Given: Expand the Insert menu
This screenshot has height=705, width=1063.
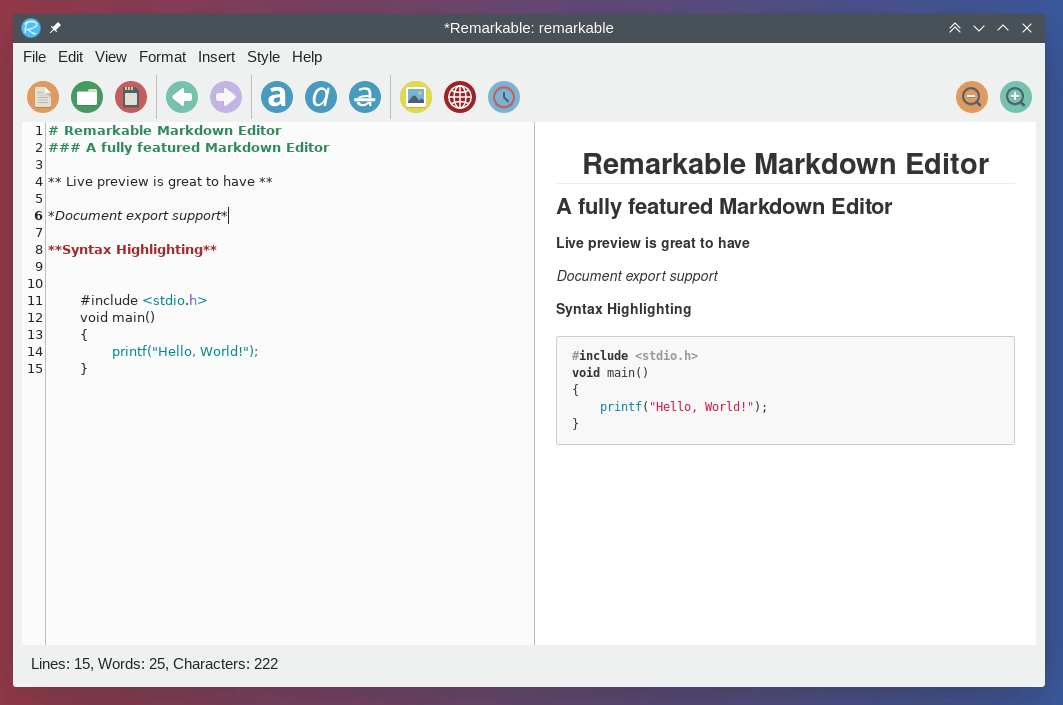Looking at the screenshot, I should (x=216, y=57).
